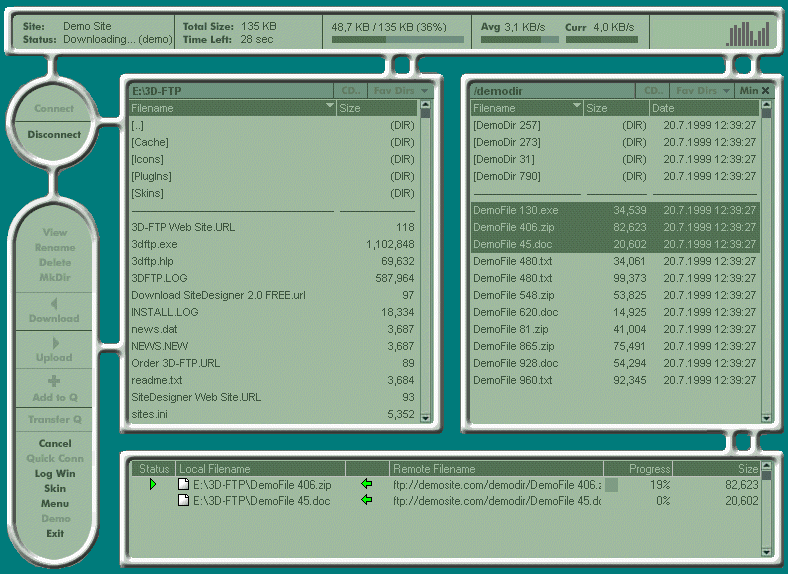Click the Download left-arrow icon
Viewport: 788px width, 574px height.
point(54,304)
